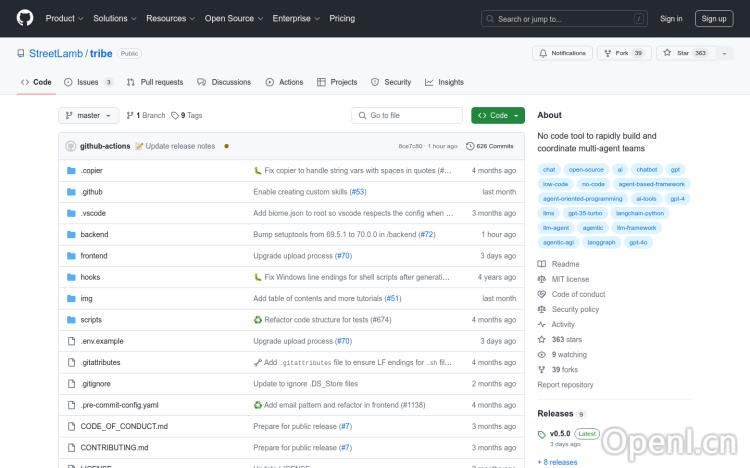Click the Go to file field
The height and width of the screenshot is (468, 750).
407,116
